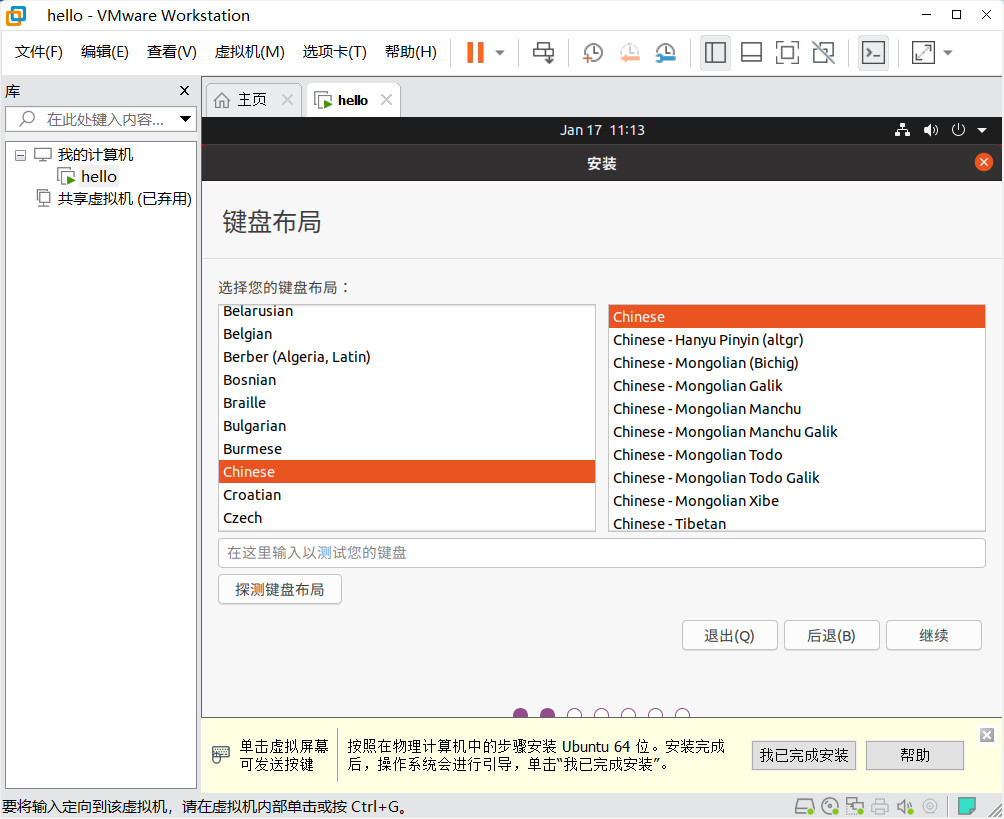
Task: Toggle the library sidebar view
Action: tap(715, 53)
